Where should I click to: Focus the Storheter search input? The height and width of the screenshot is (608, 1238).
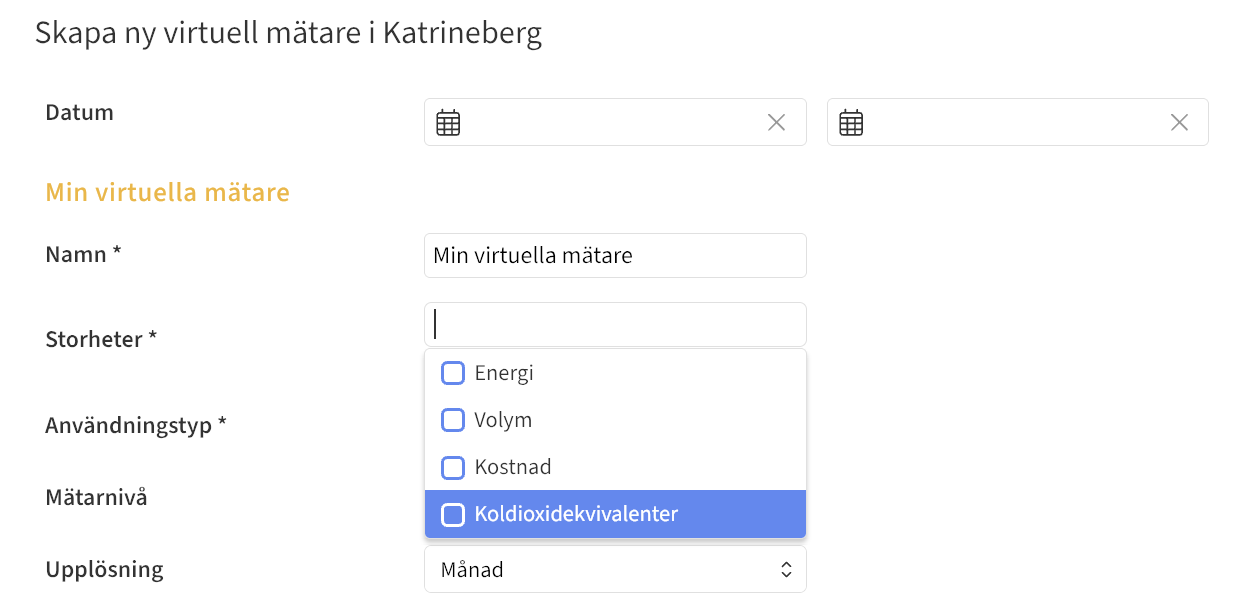click(615, 325)
